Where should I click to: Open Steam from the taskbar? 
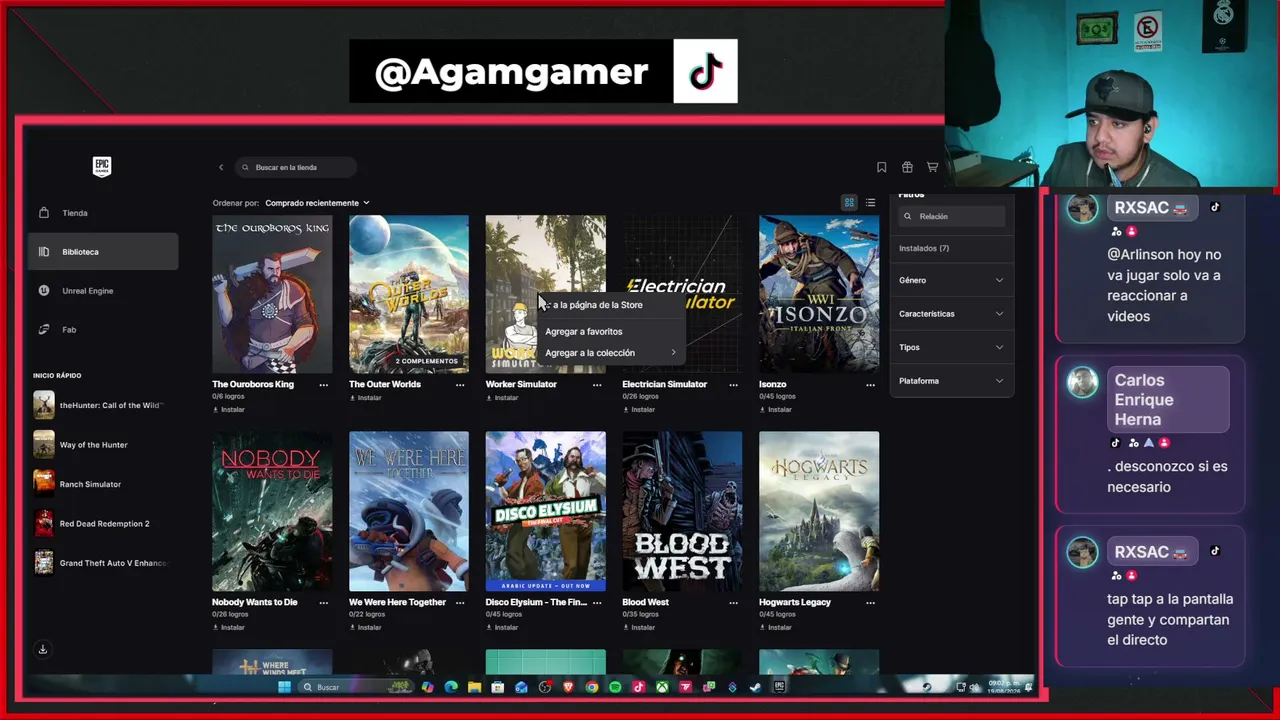click(x=755, y=687)
